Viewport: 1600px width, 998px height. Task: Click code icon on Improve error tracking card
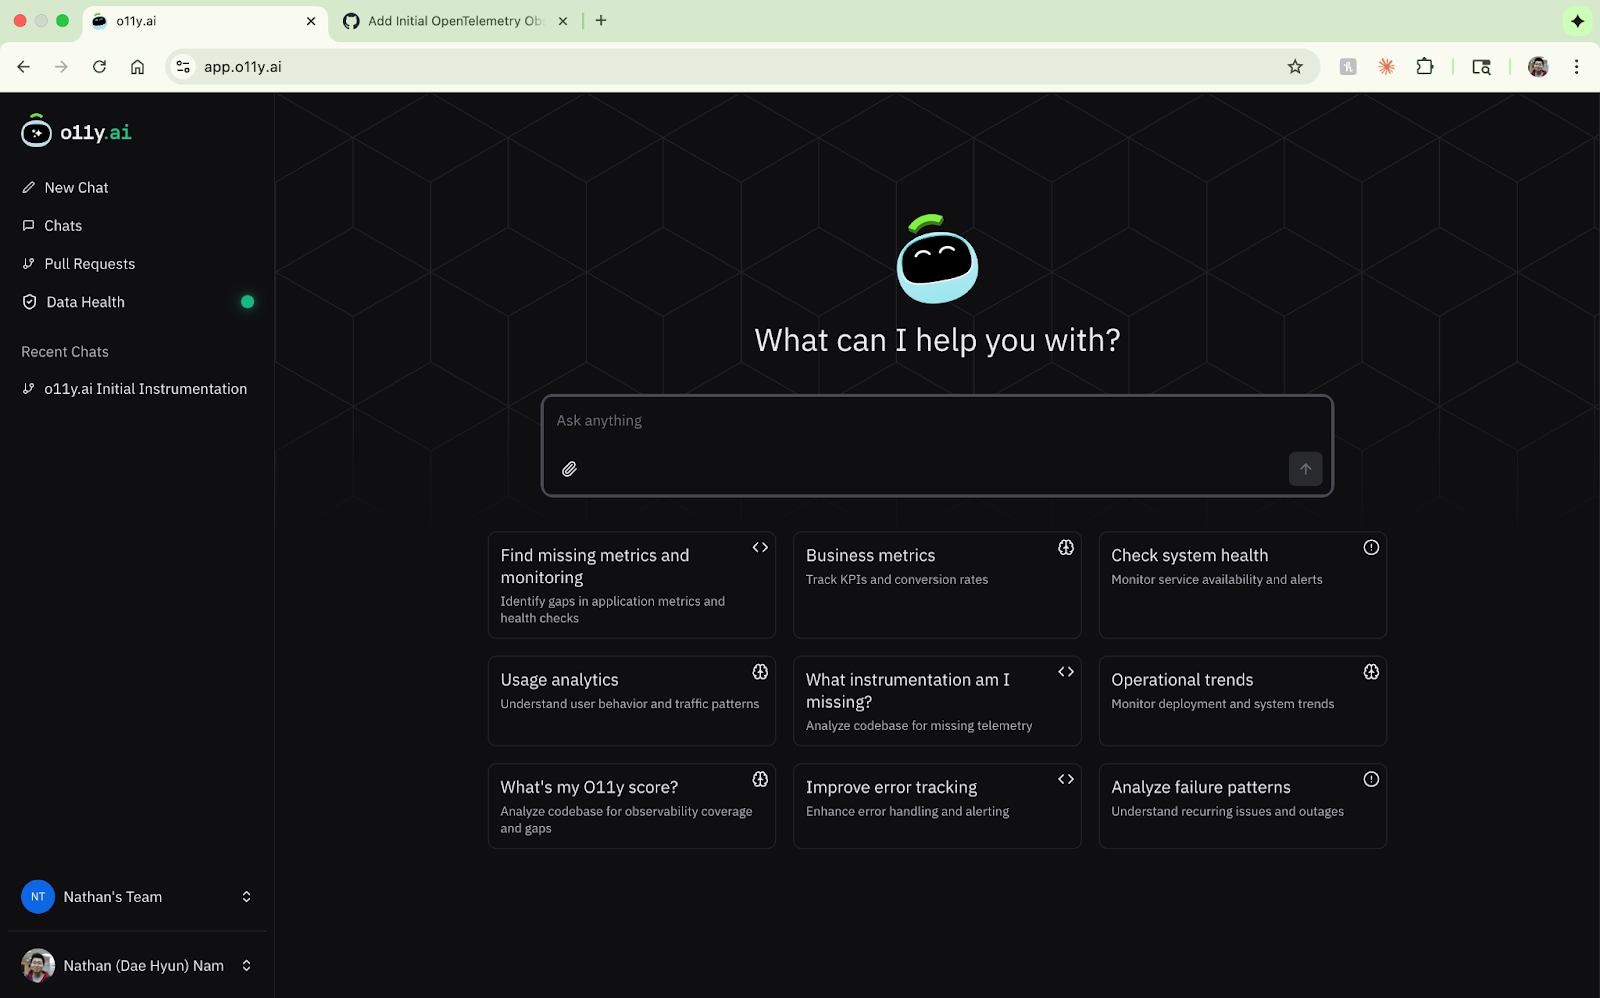point(1066,779)
